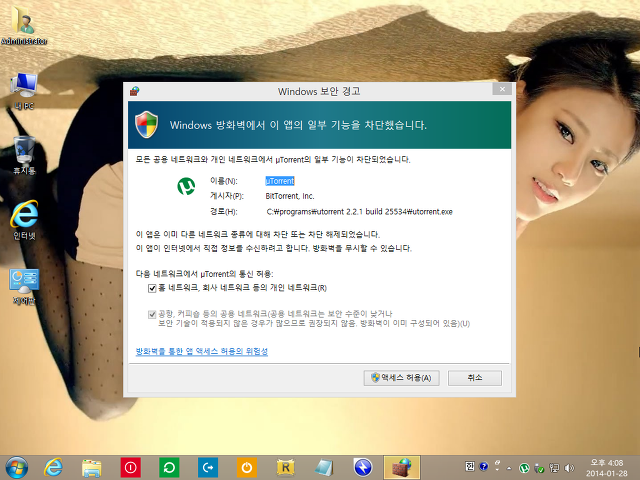The height and width of the screenshot is (480, 640).
Task: Click the utorrent.exe path text
Action: point(360,211)
